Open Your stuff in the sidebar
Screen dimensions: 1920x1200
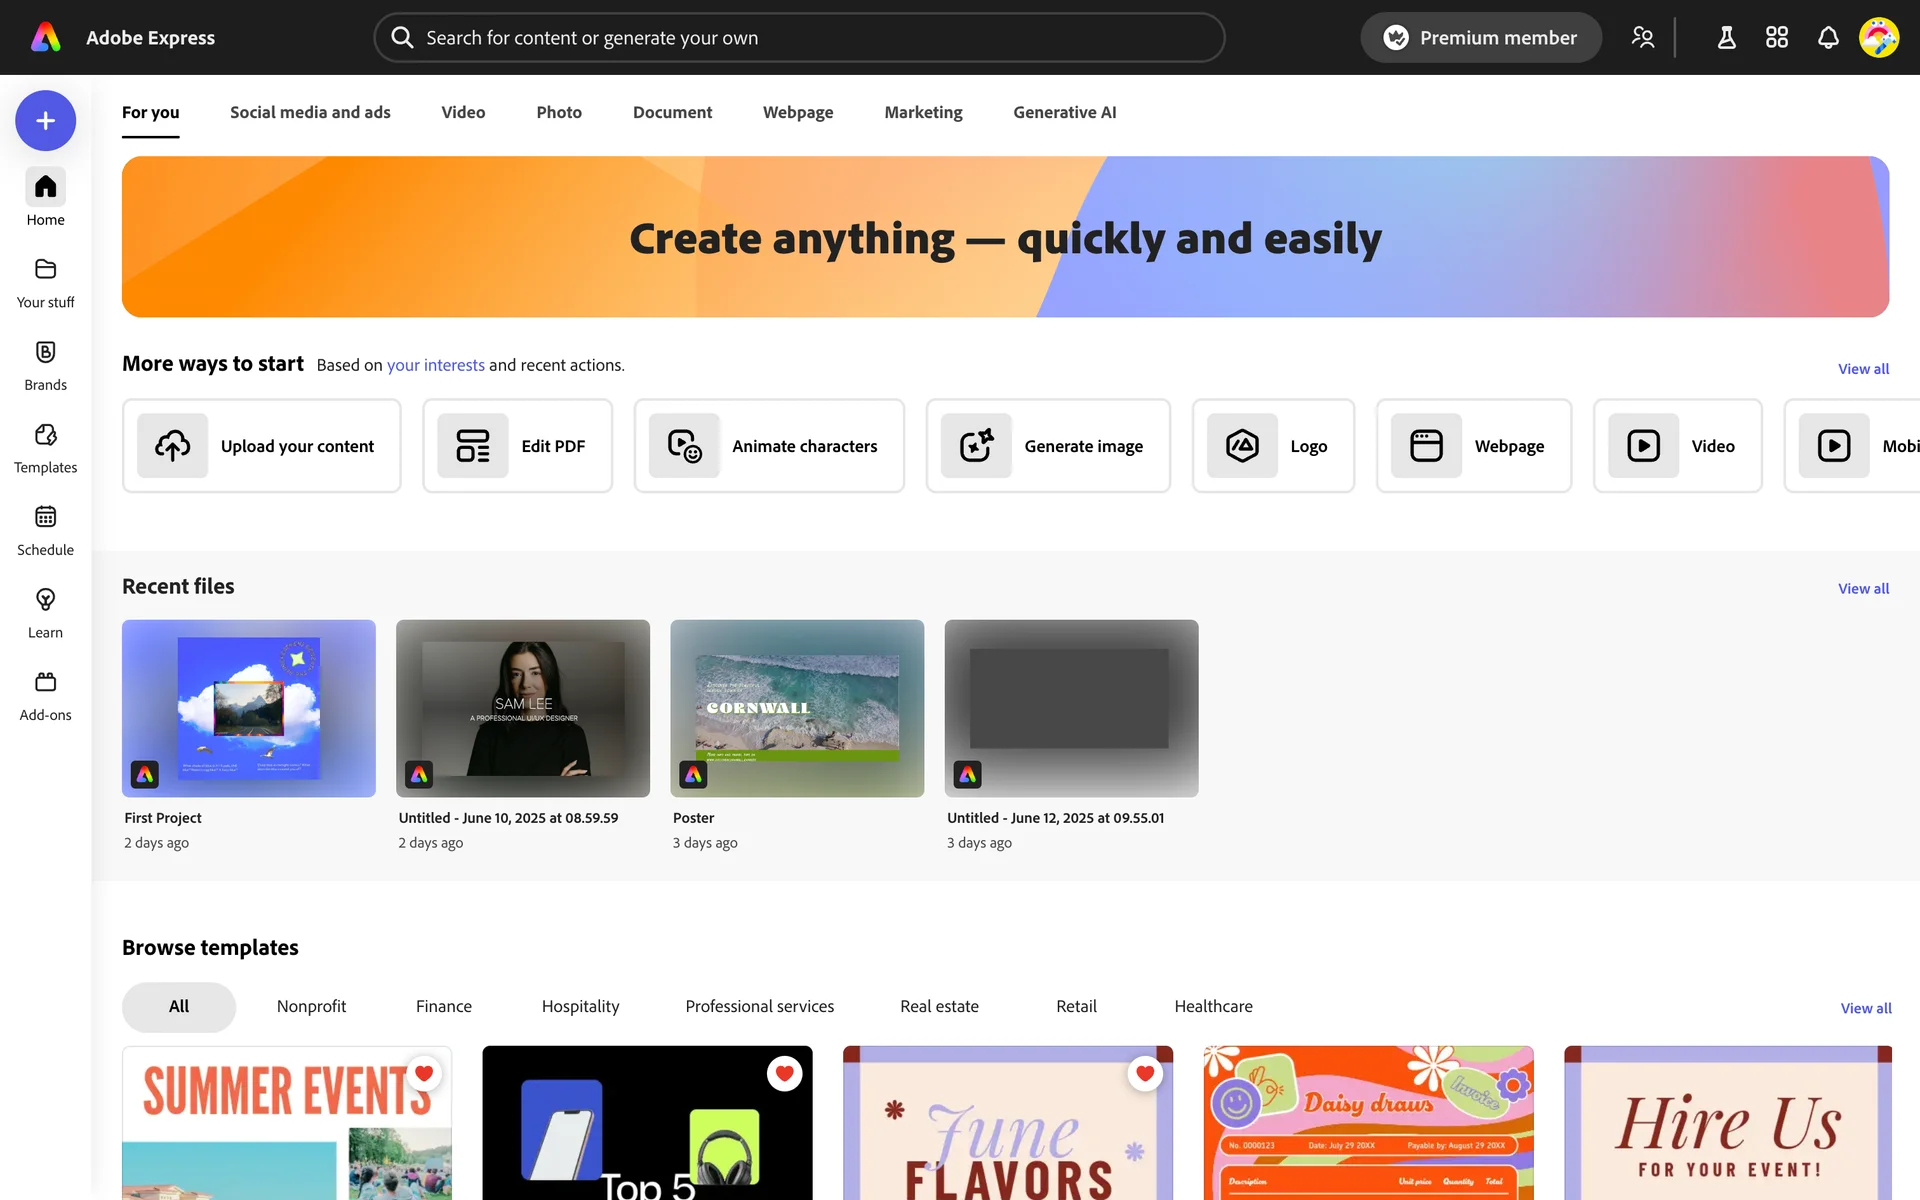tap(45, 281)
